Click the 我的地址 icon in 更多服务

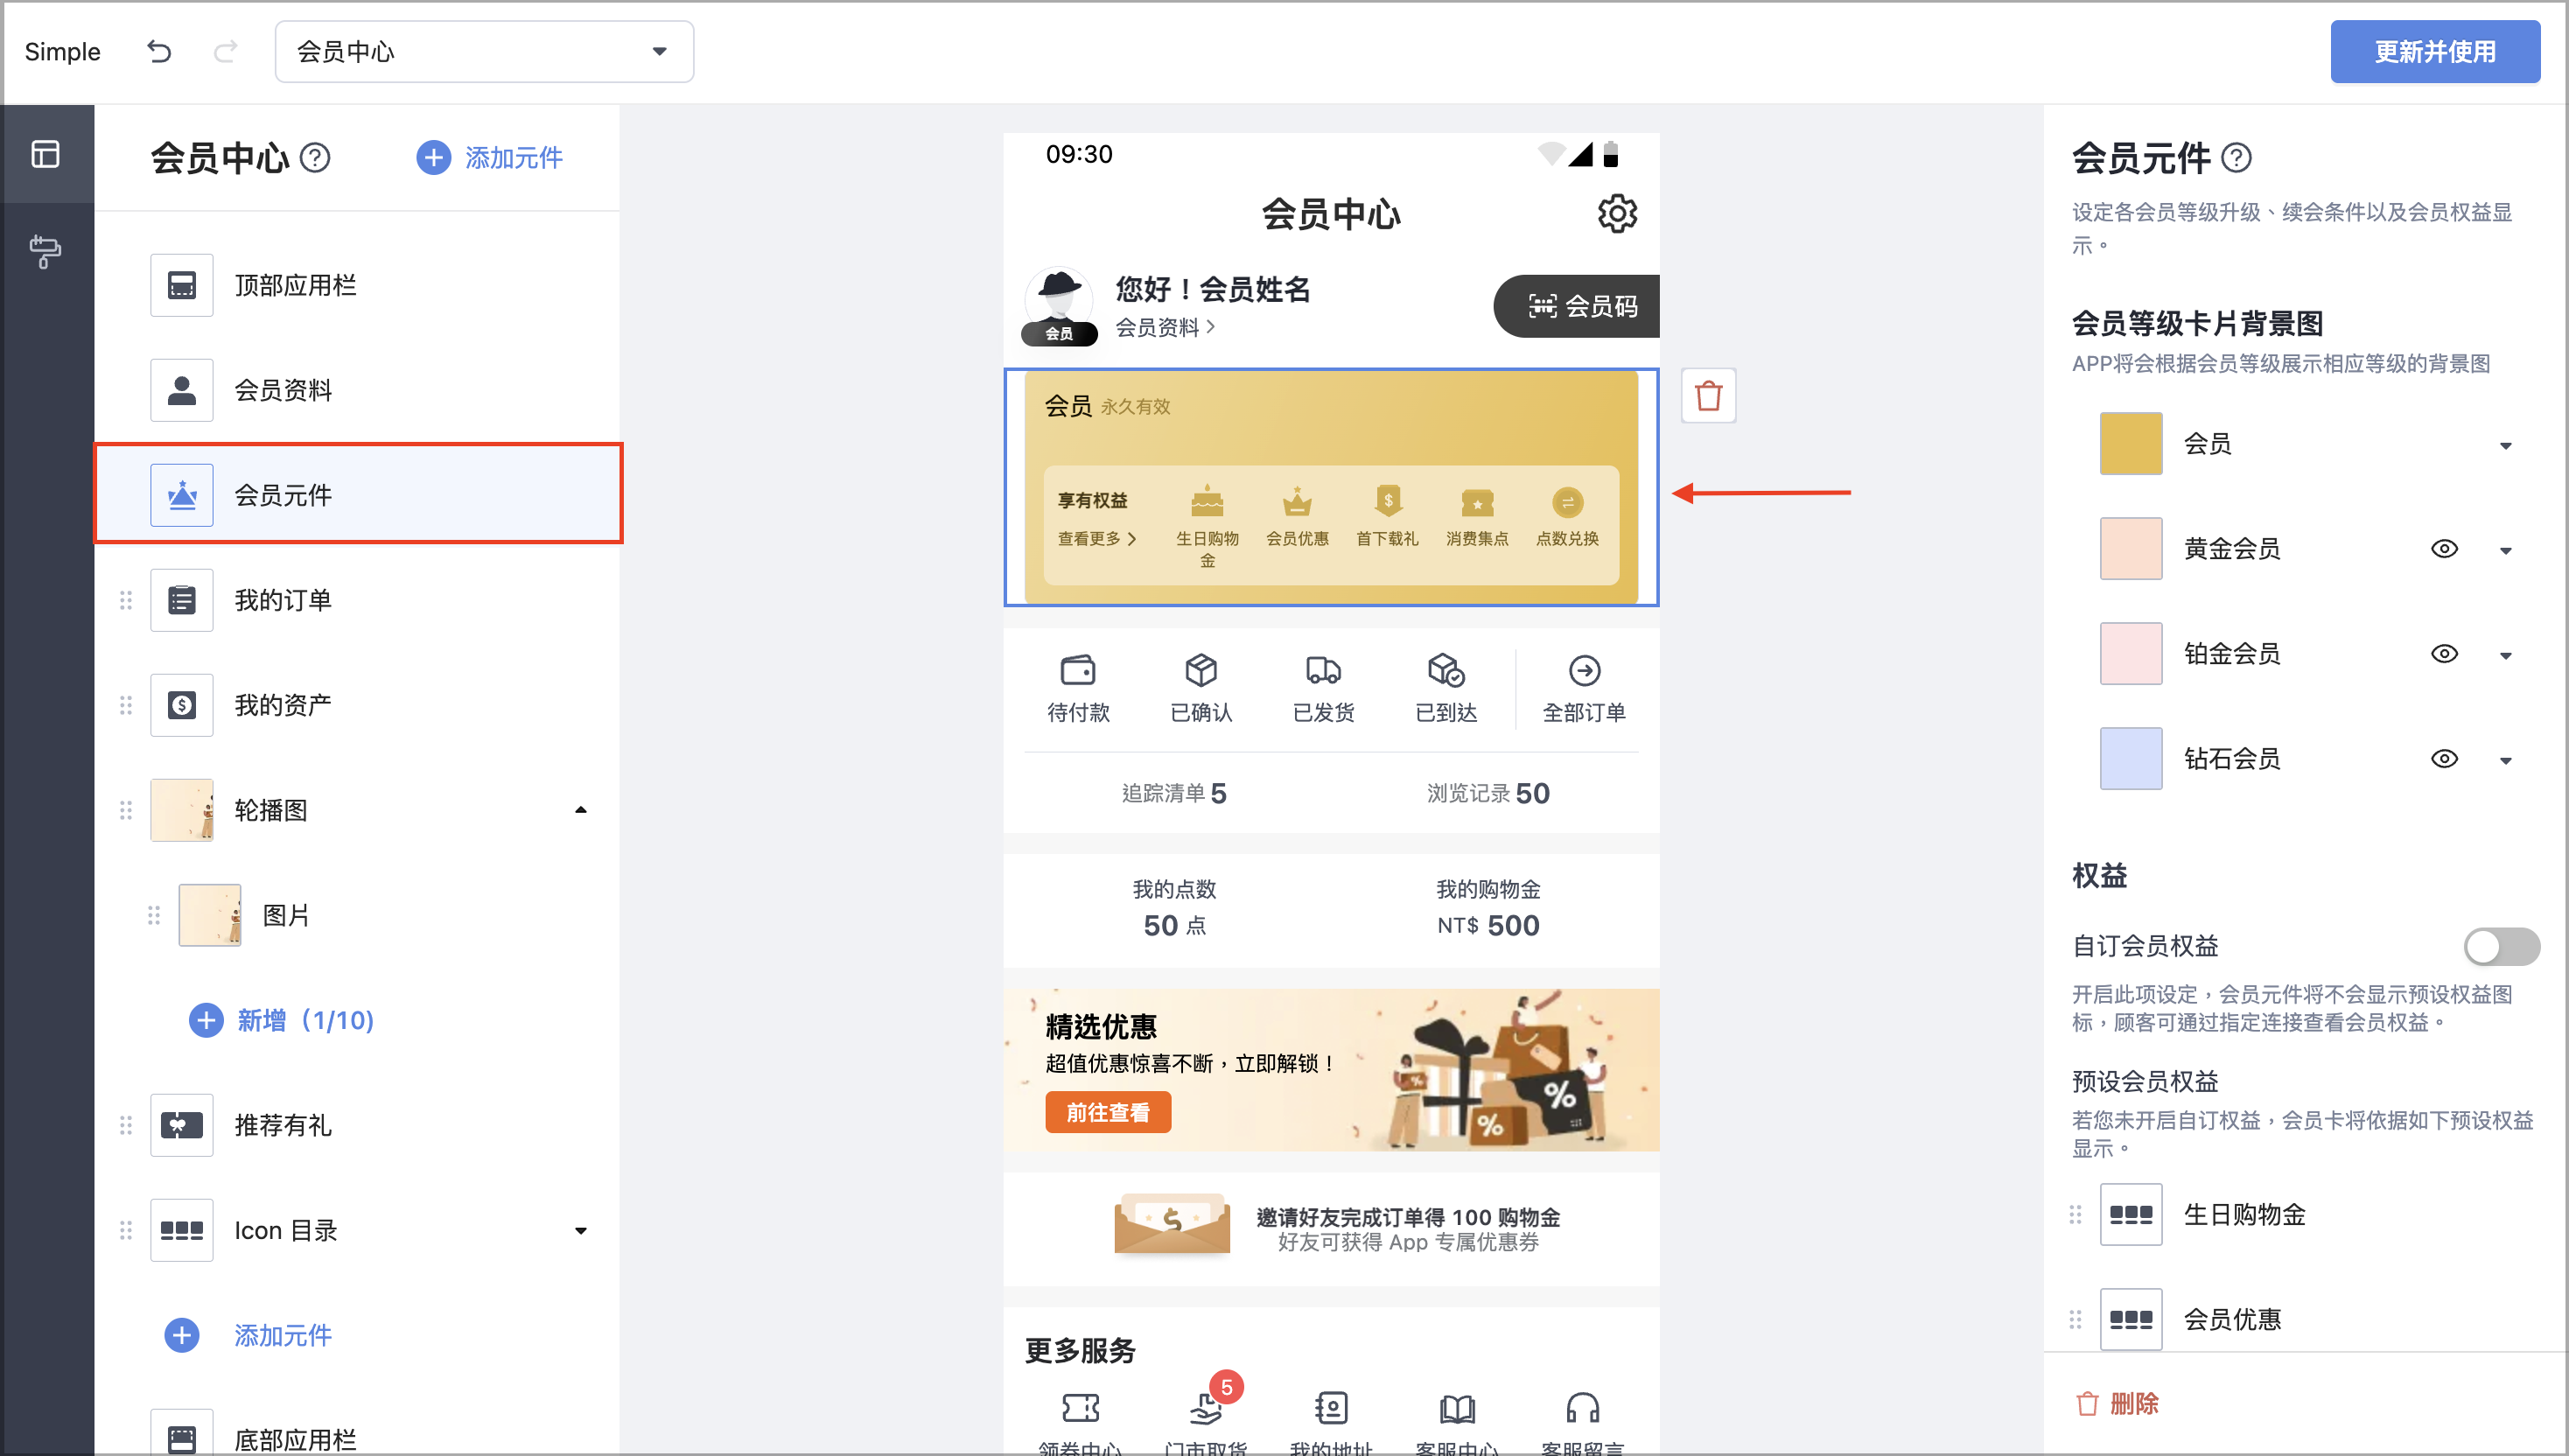coord(1331,1408)
